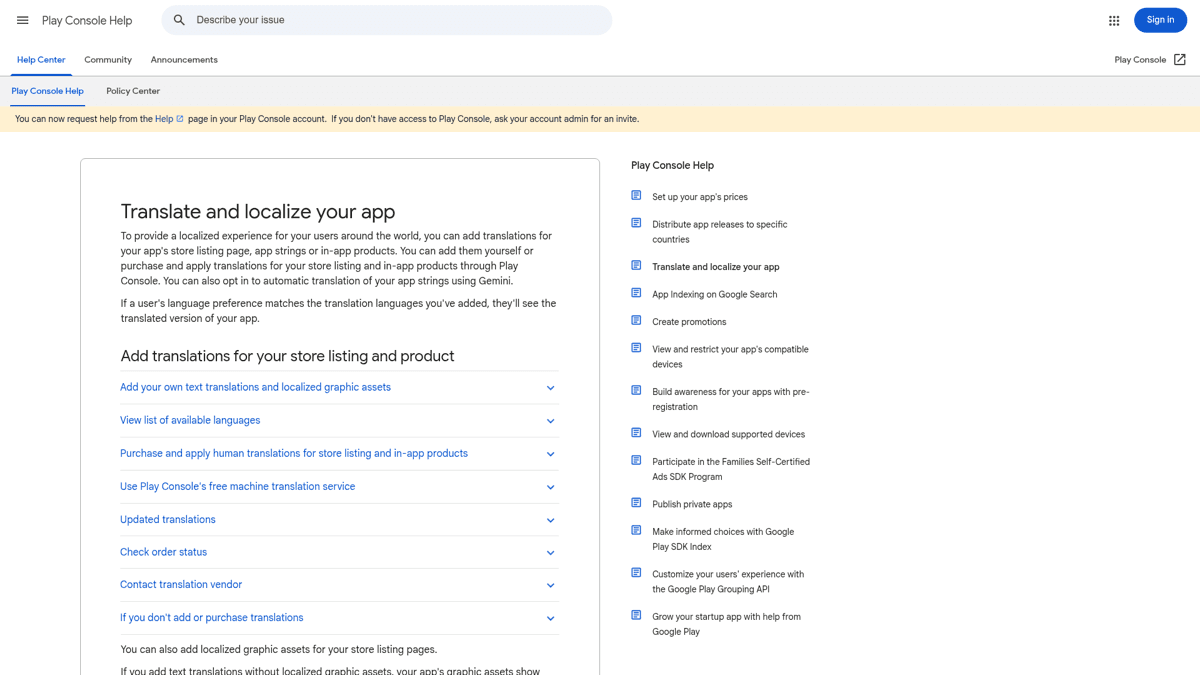Viewport: 1200px width, 675px height.
Task: Open the hamburger main menu
Action: [x=22, y=20]
